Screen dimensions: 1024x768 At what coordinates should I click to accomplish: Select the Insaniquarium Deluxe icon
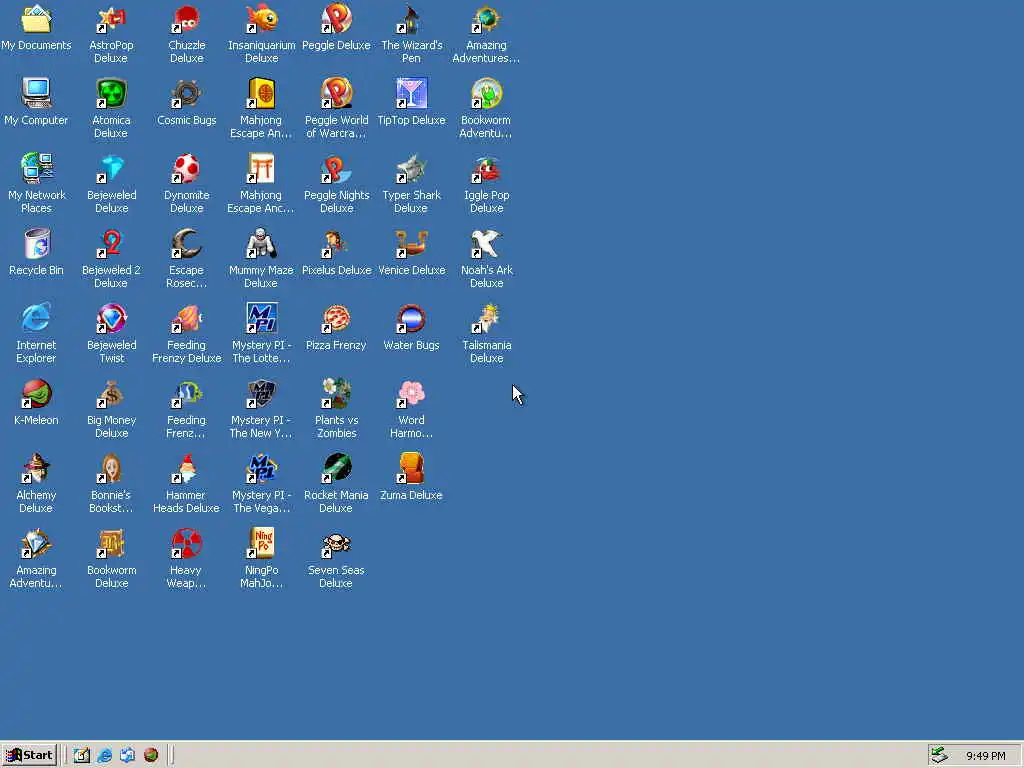coord(261,20)
